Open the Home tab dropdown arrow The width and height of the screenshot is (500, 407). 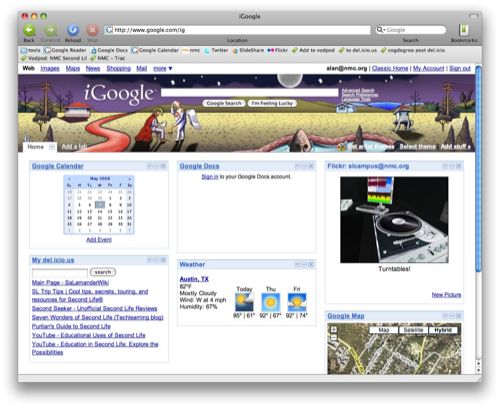pyautogui.click(x=52, y=147)
